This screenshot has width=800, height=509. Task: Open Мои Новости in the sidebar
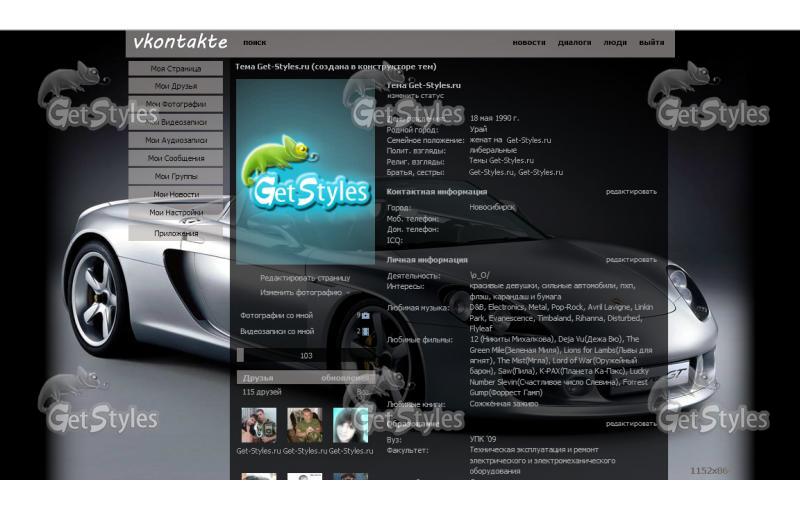click(176, 194)
